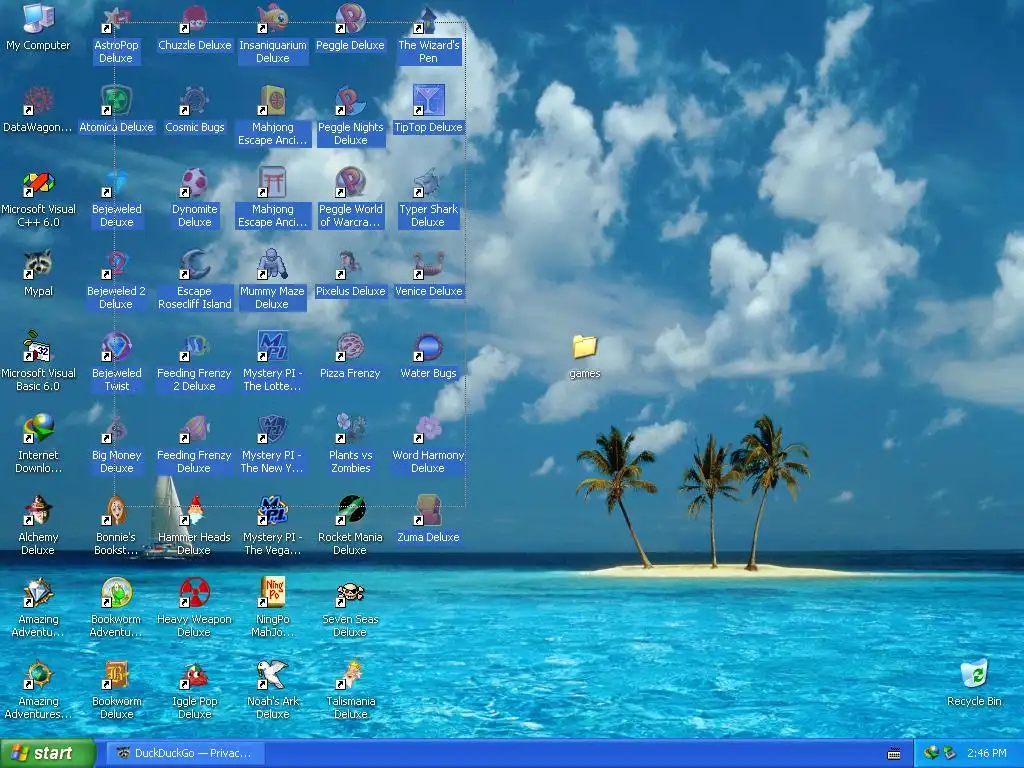The height and width of the screenshot is (768, 1024).
Task: Open the Recycle Bin
Action: click(974, 674)
